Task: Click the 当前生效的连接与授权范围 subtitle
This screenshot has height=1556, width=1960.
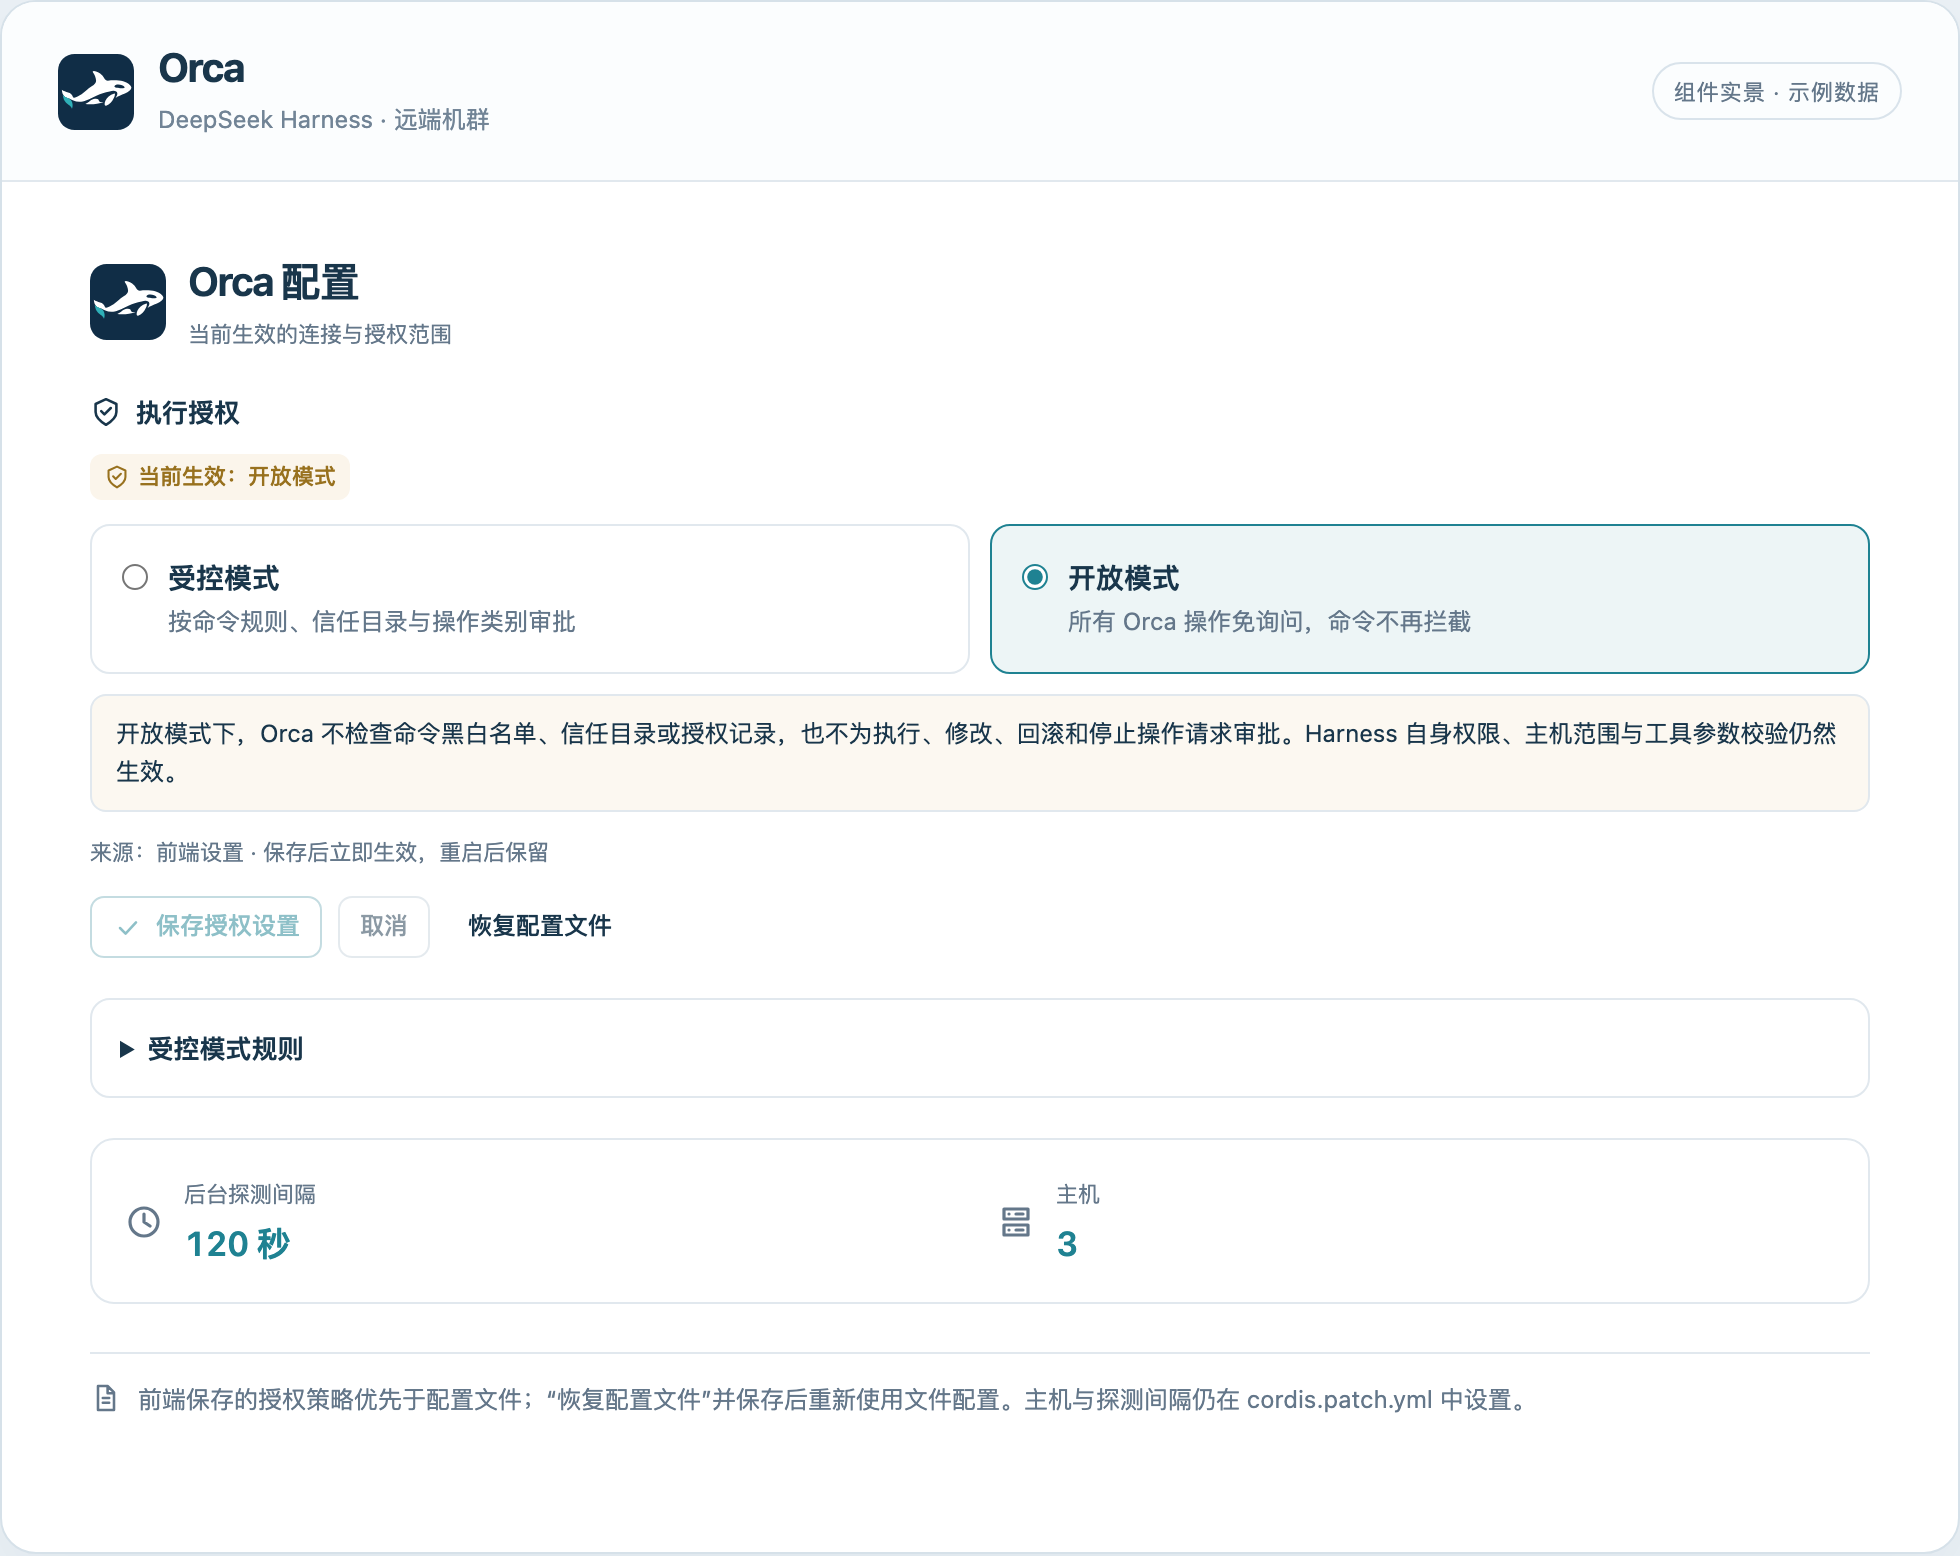Action: click(x=320, y=334)
